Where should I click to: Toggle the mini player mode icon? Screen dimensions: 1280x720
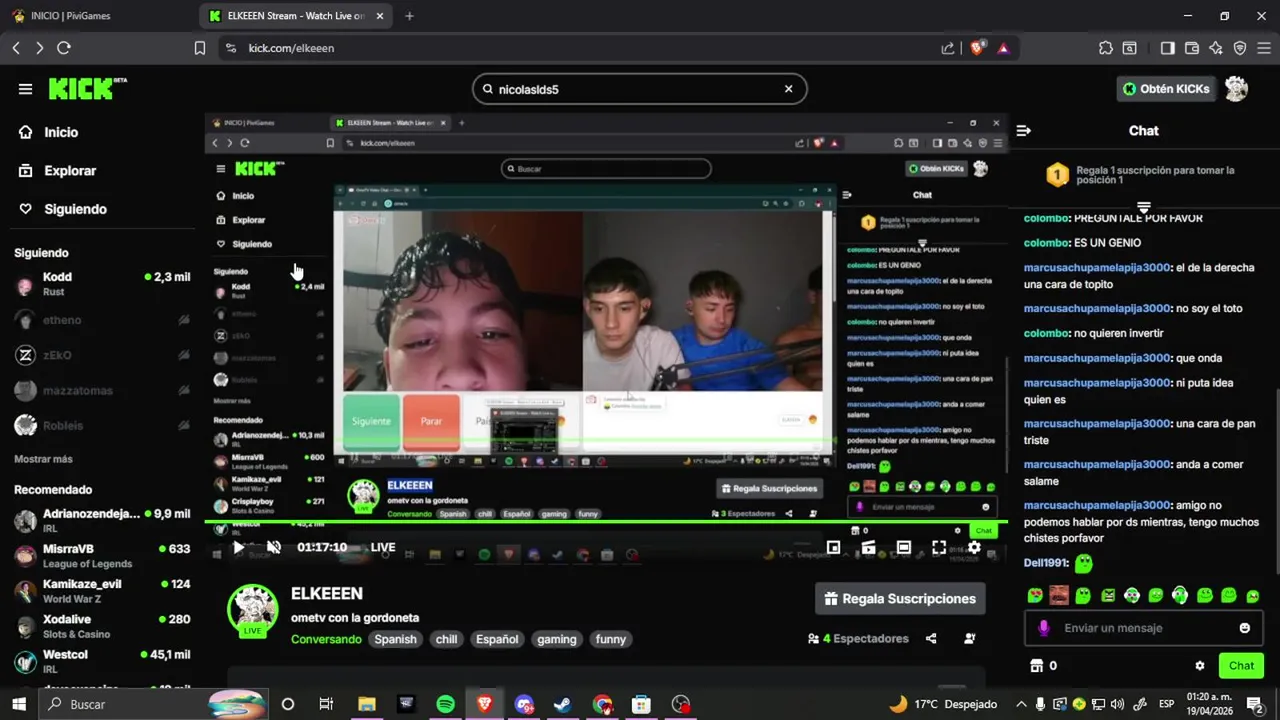coord(833,547)
